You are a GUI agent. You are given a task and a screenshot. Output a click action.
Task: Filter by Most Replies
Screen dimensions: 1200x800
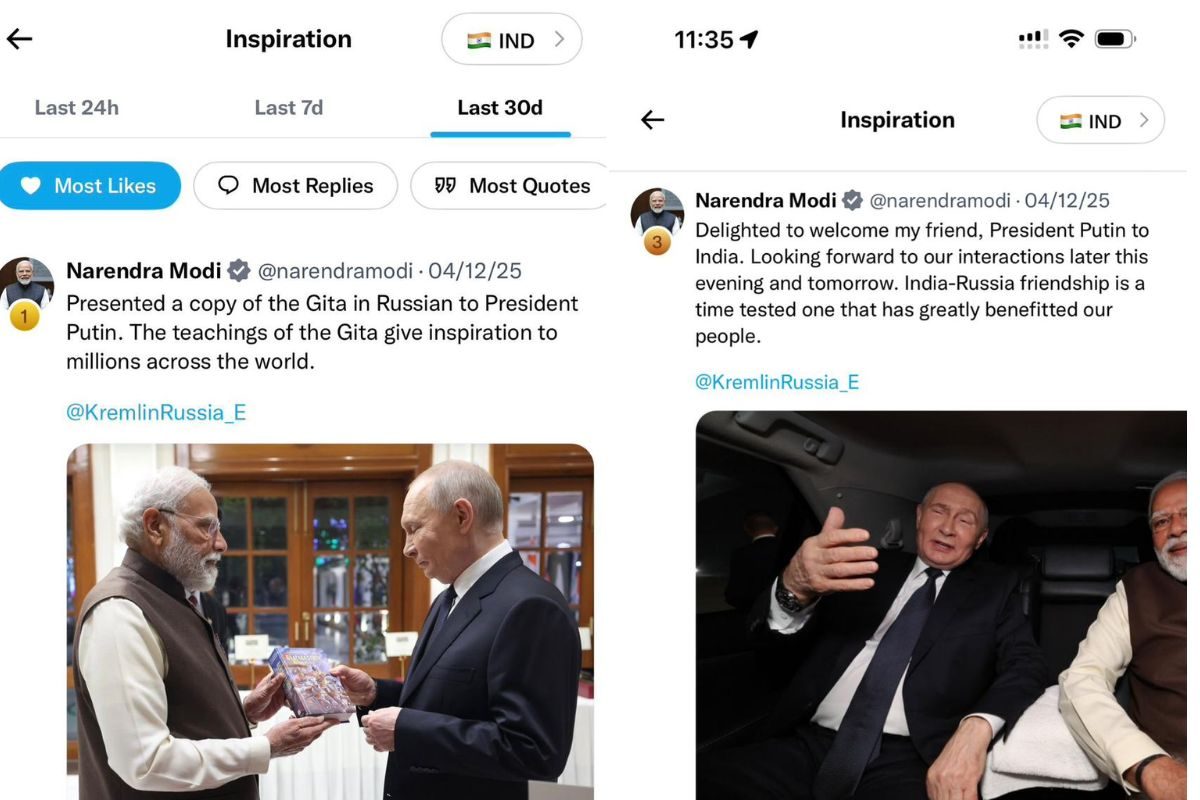point(296,186)
